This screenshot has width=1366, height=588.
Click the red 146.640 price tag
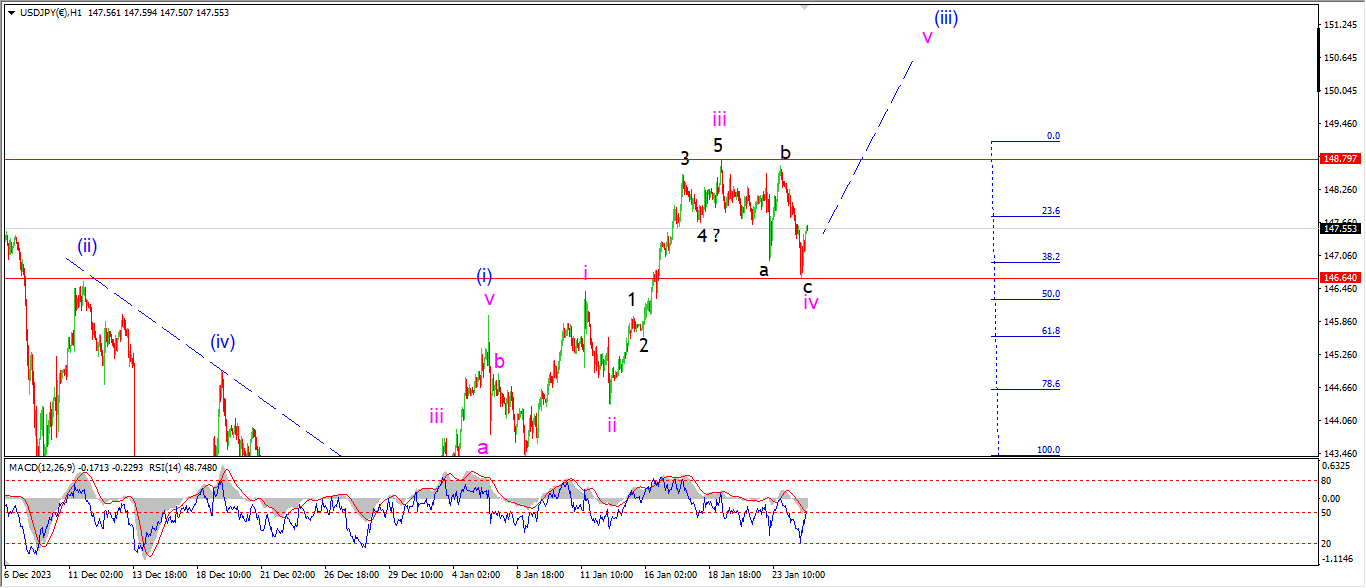(1340, 278)
